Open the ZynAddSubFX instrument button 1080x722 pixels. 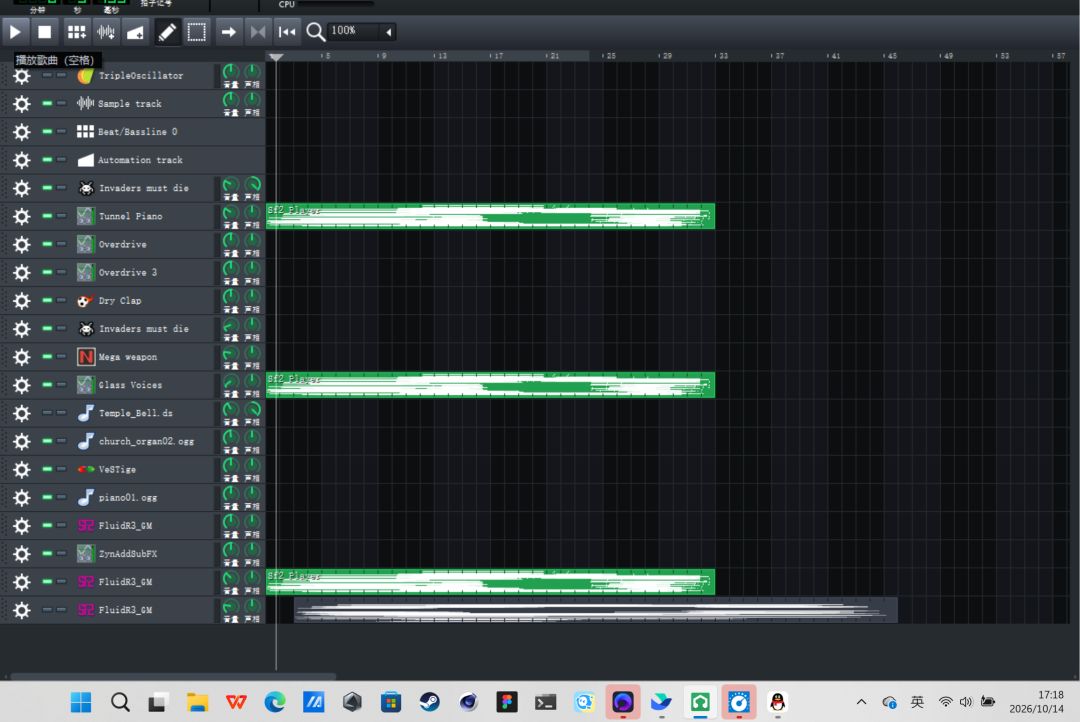coord(143,554)
